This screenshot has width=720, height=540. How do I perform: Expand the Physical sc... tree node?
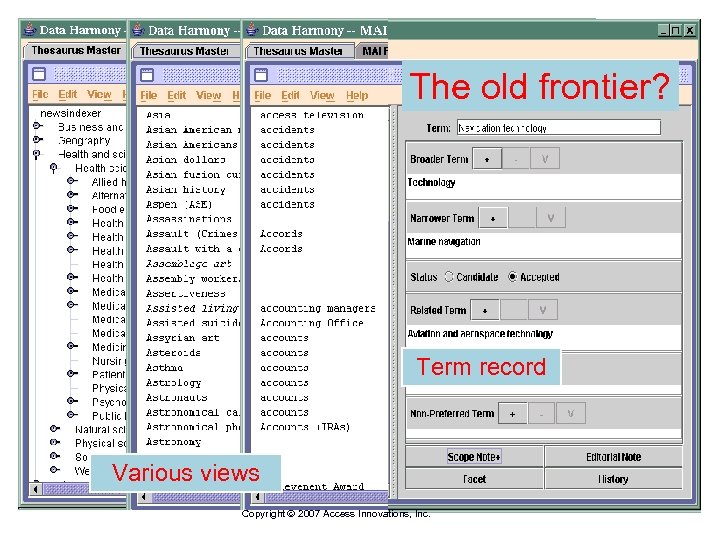pyautogui.click(x=55, y=443)
